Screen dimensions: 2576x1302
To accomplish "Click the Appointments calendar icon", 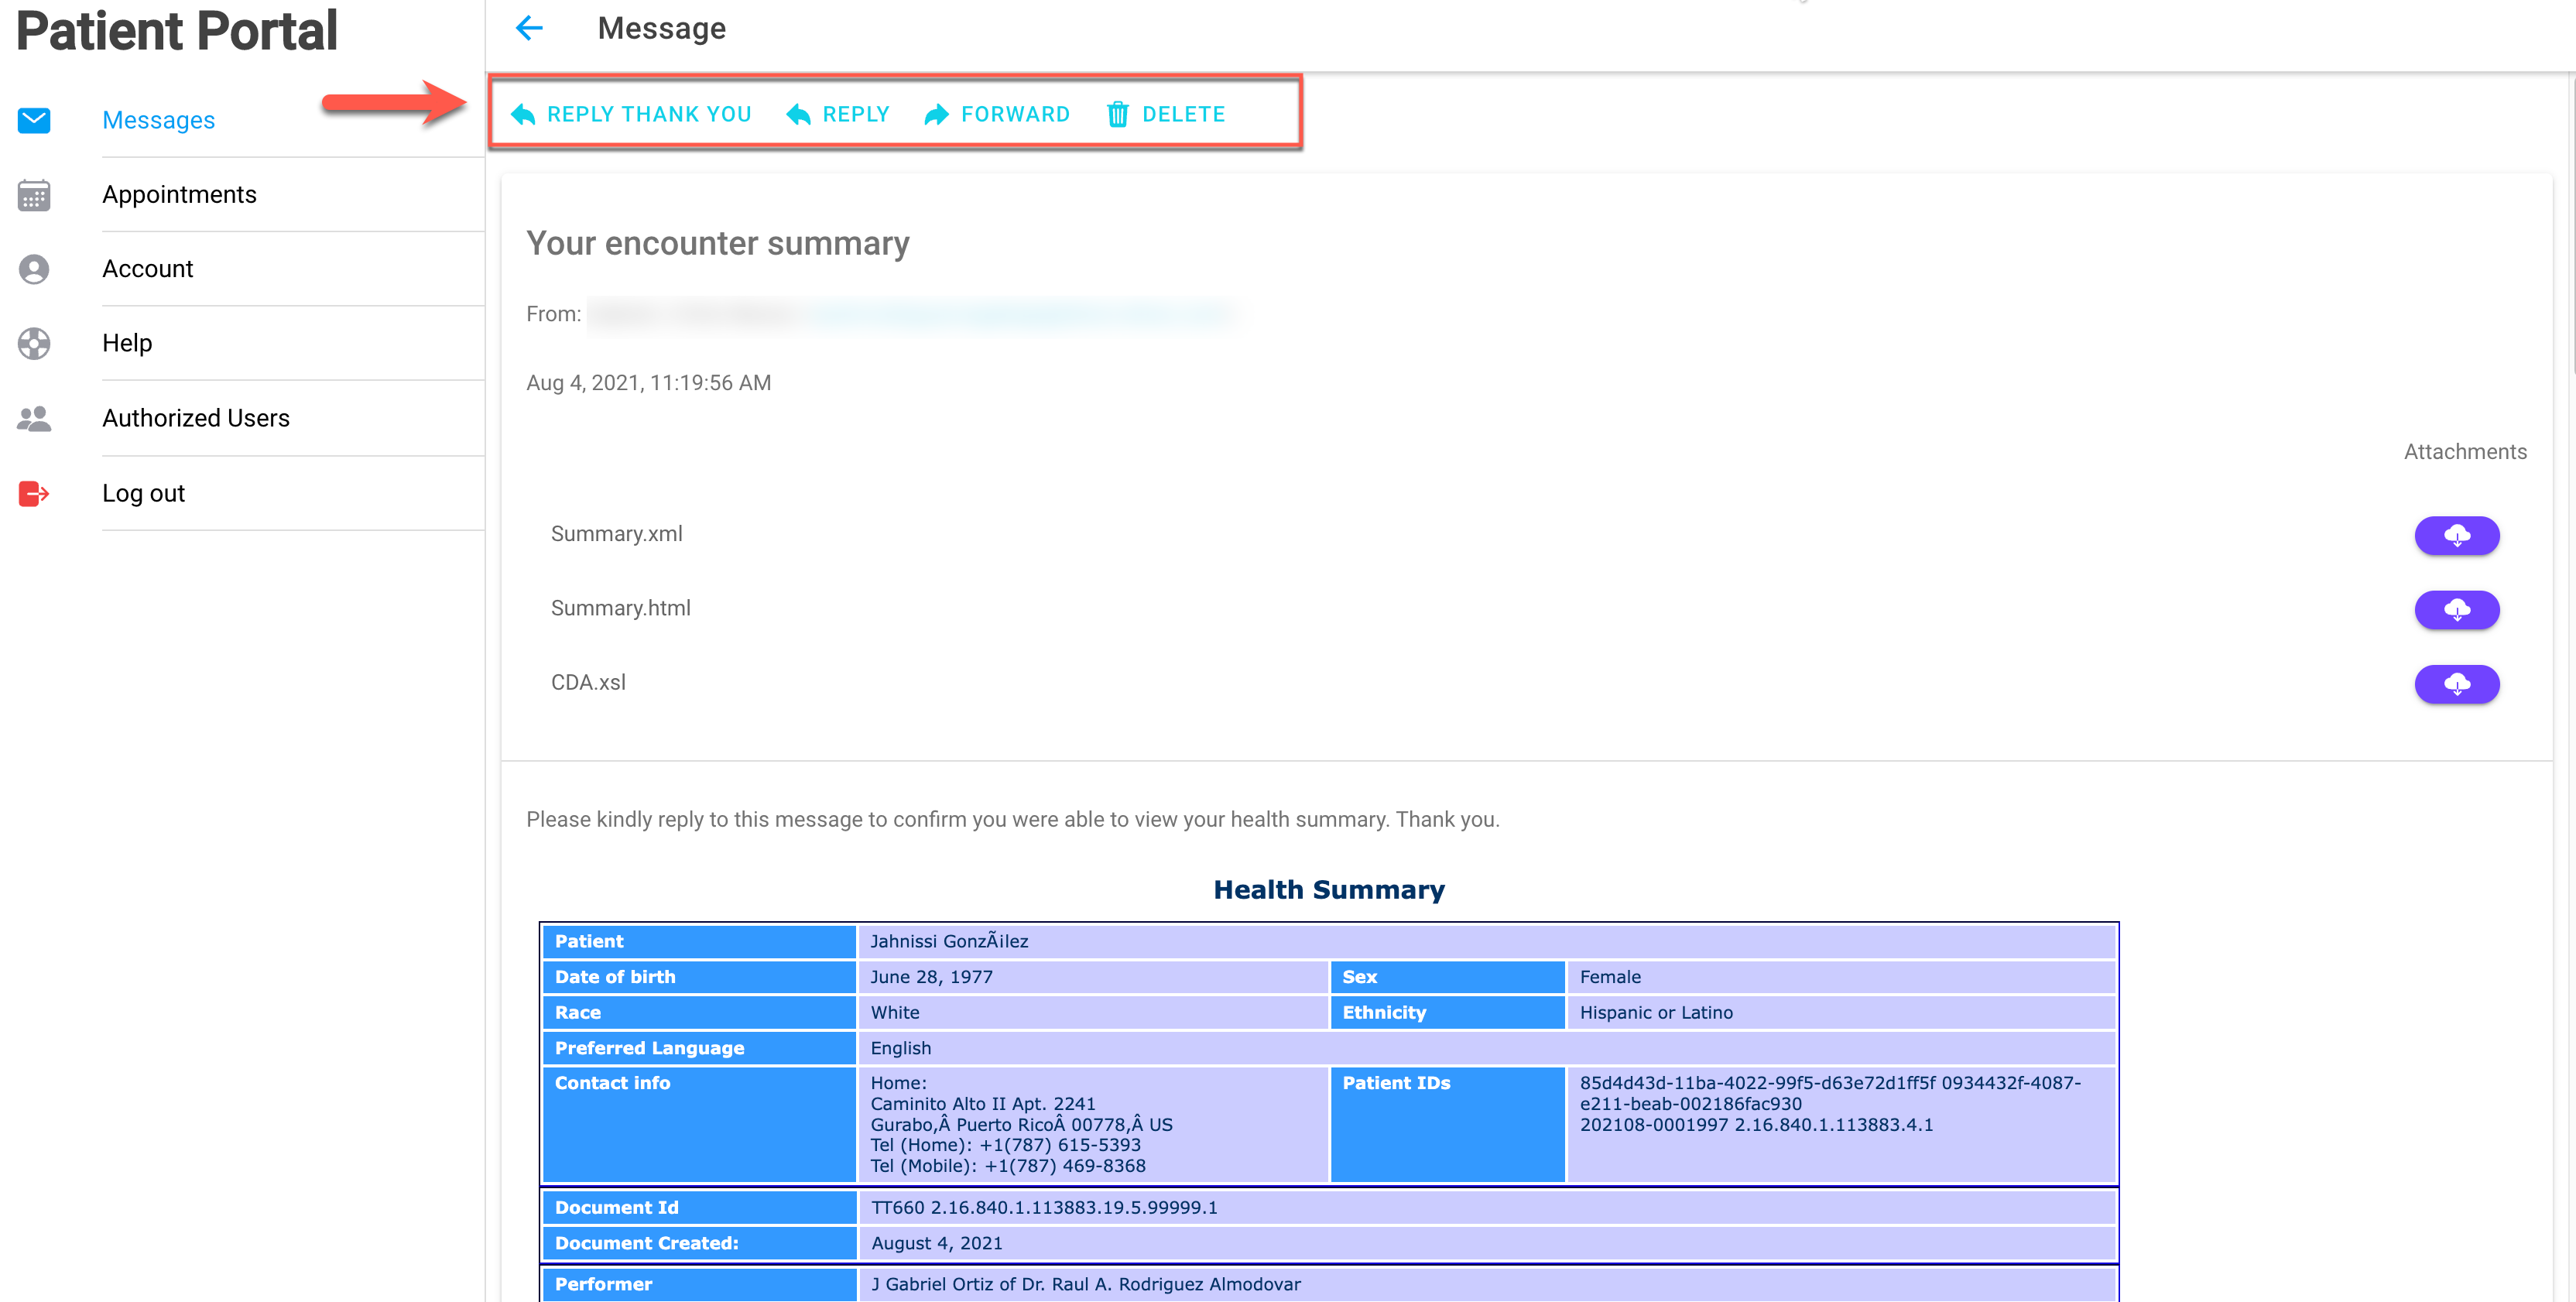I will coord(34,195).
